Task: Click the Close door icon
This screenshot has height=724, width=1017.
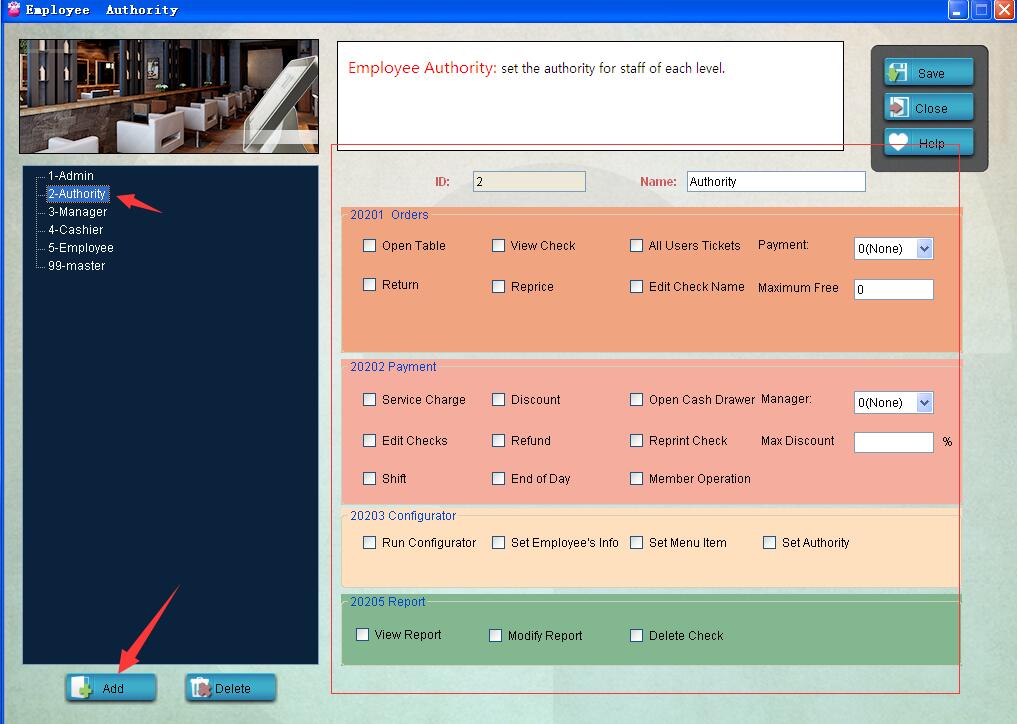Action: (x=898, y=107)
